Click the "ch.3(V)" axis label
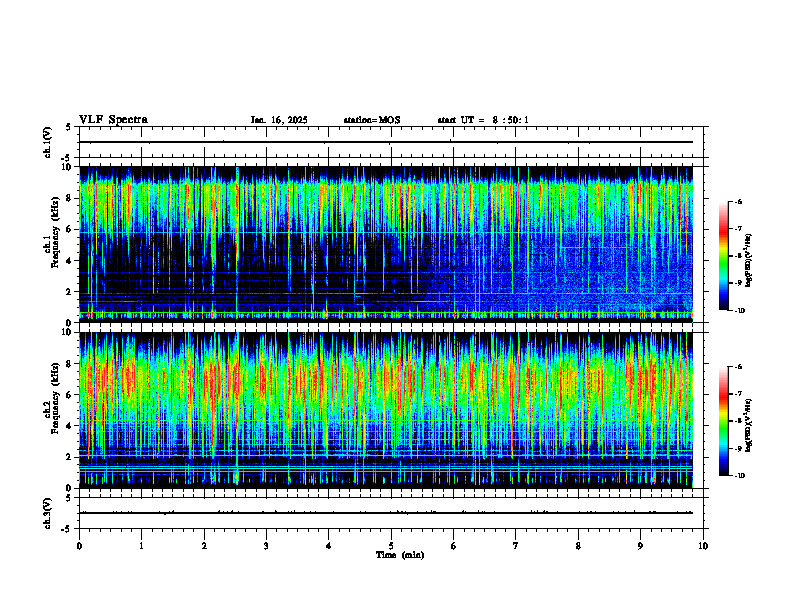Image resolution: width=792 pixels, height=612 pixels. click(47, 513)
